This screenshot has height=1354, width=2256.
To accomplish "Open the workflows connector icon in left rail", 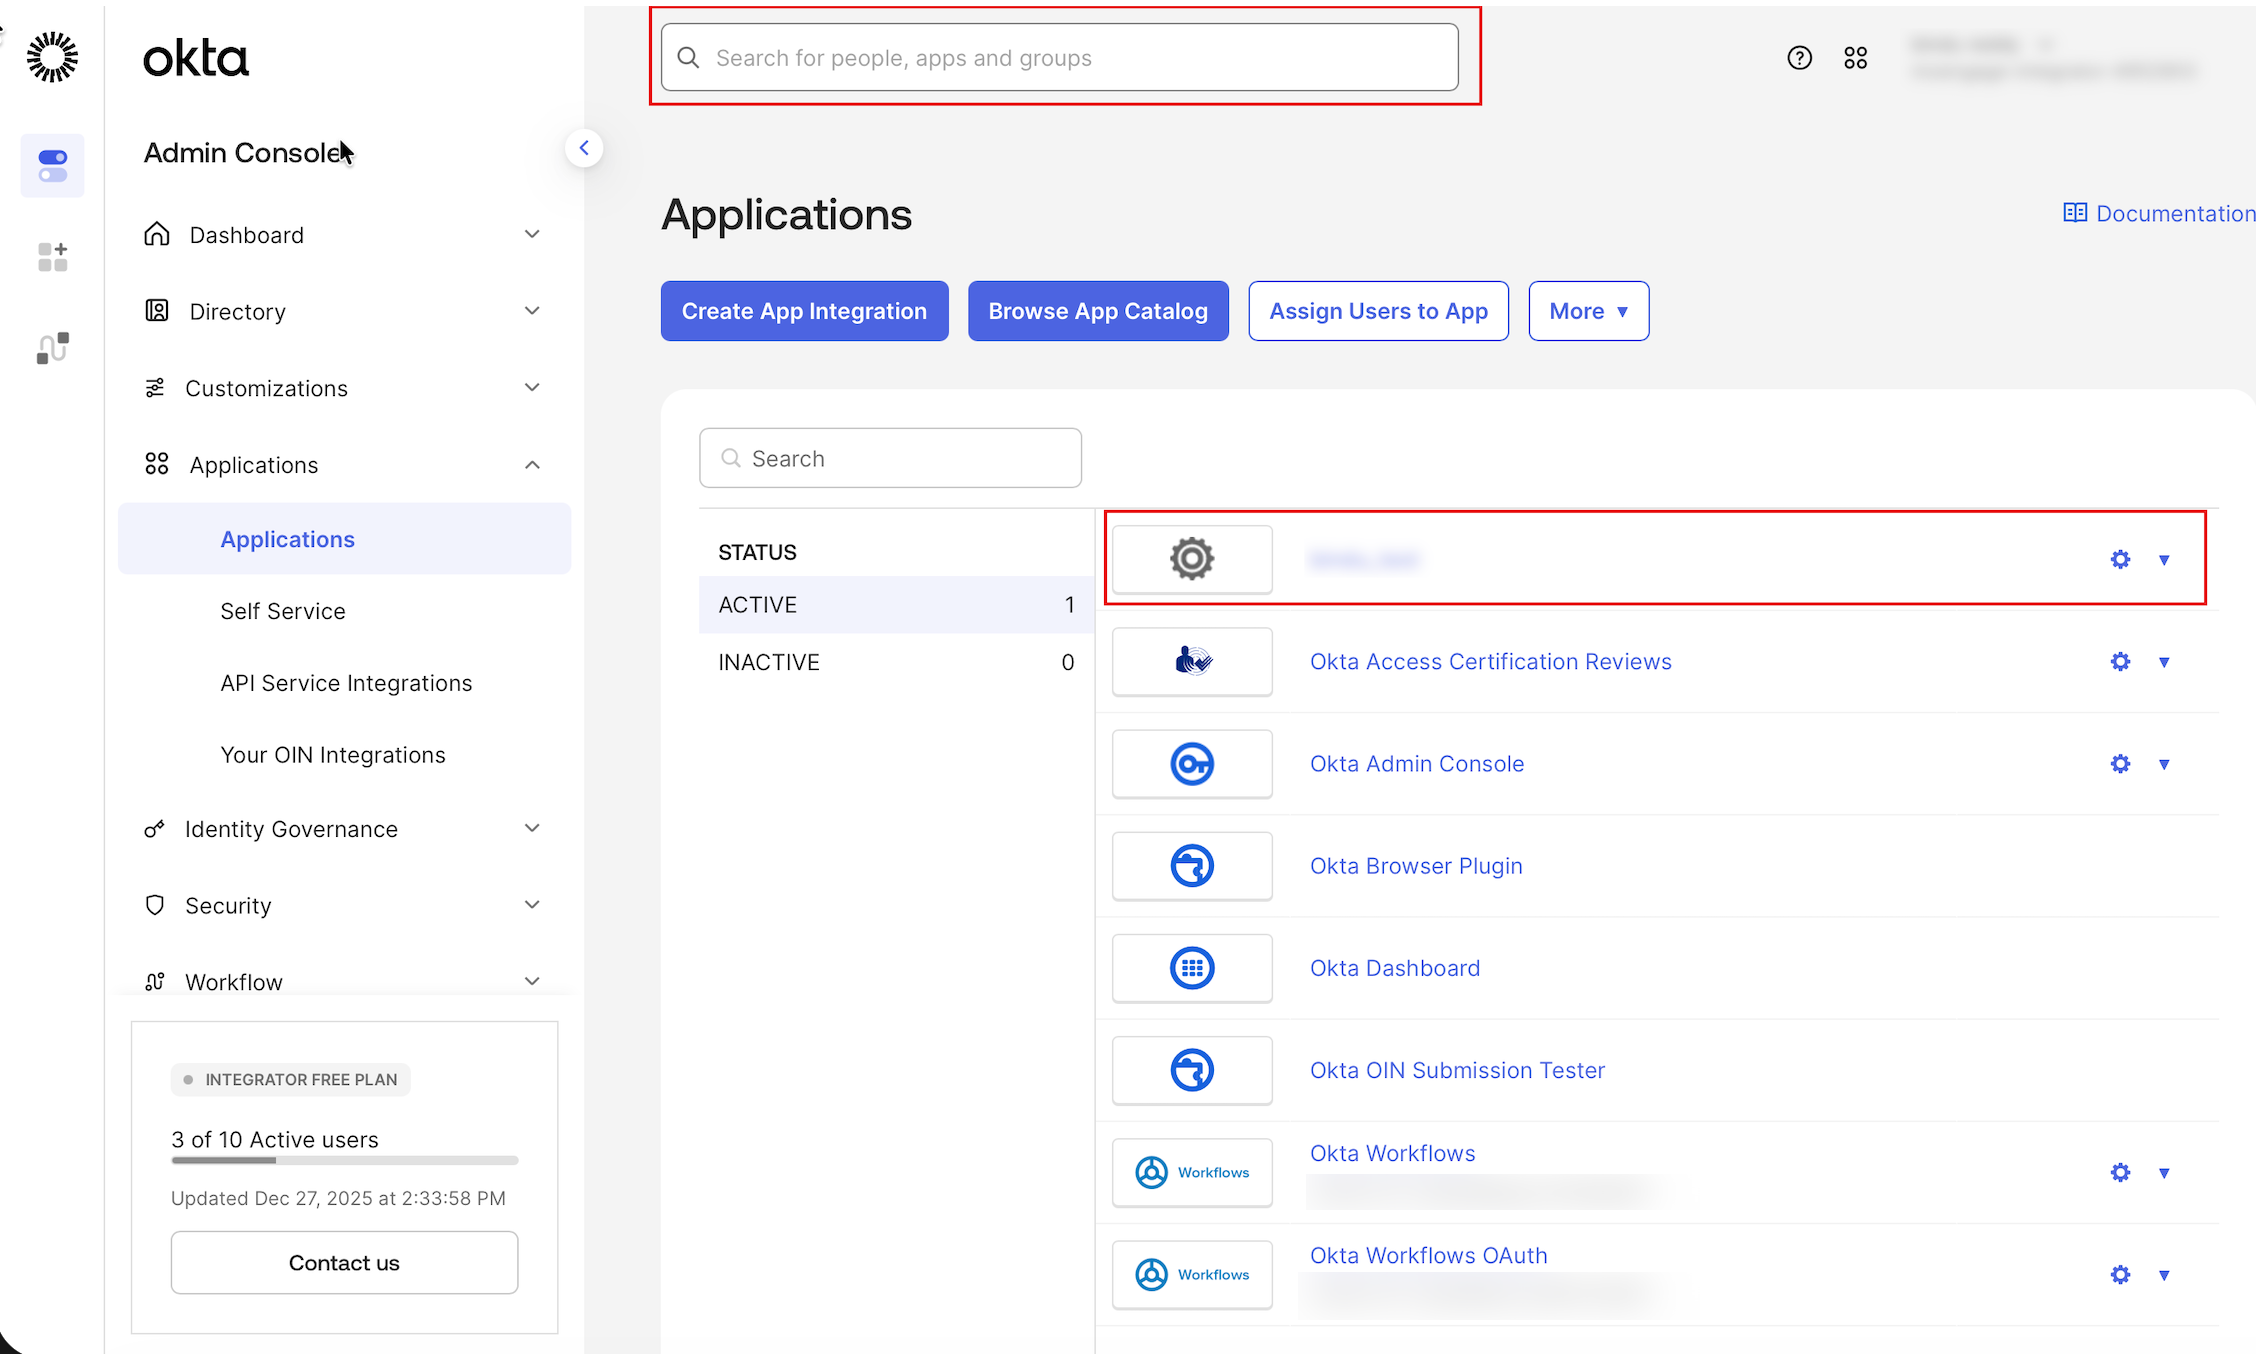I will (52, 348).
